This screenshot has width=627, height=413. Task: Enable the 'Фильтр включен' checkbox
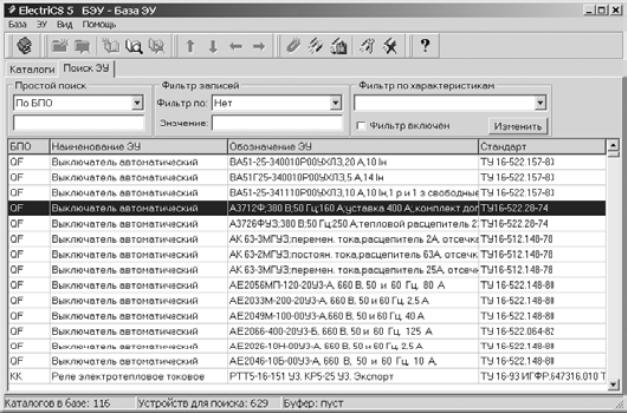pos(361,126)
